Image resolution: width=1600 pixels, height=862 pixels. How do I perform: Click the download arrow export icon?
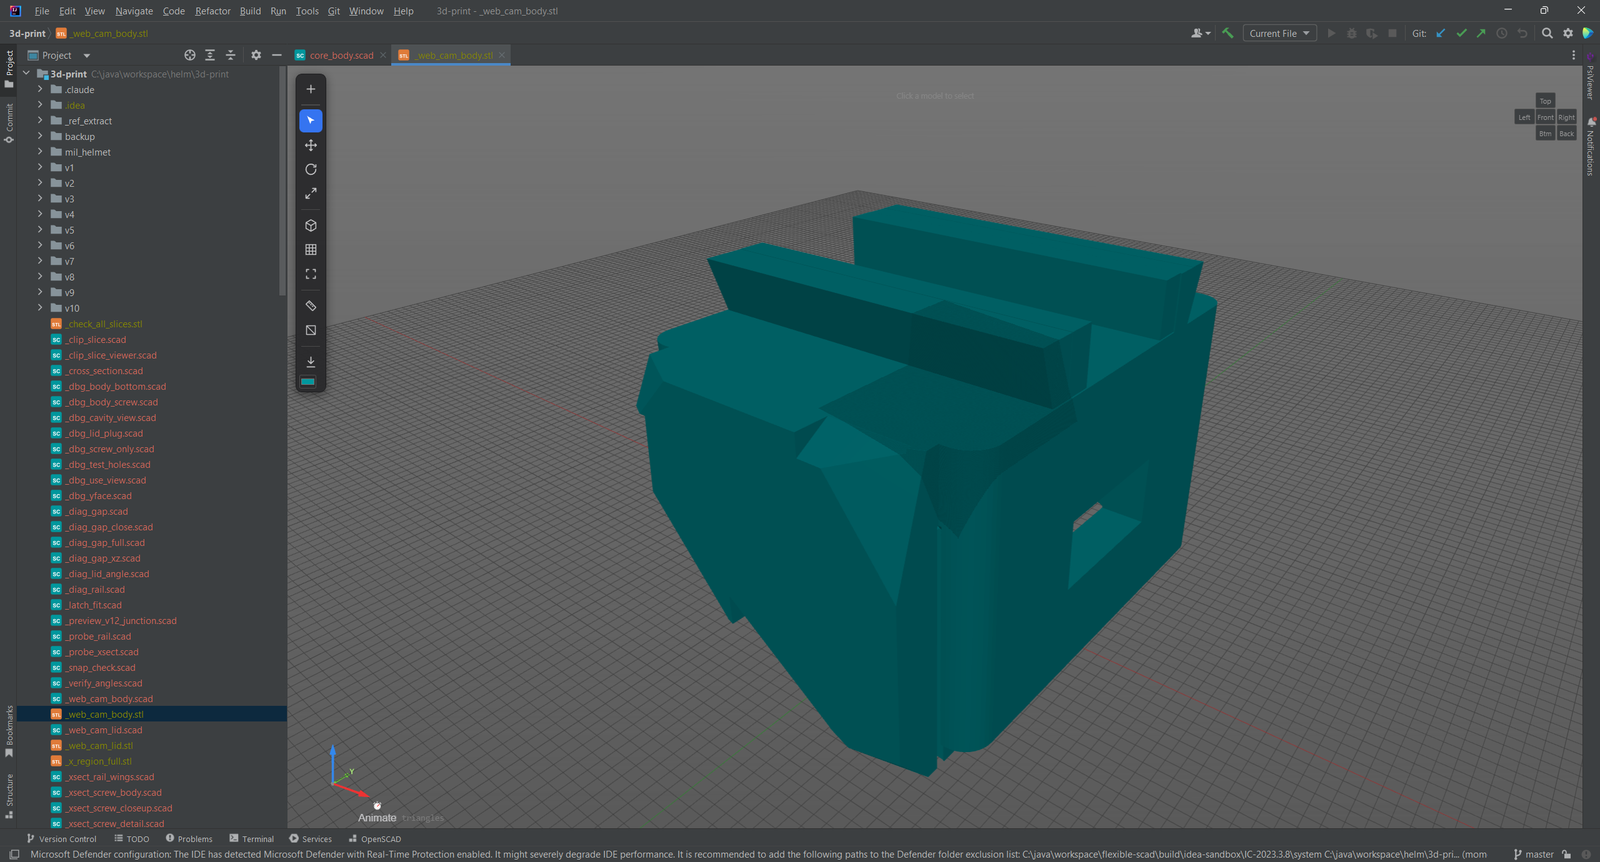[311, 362]
